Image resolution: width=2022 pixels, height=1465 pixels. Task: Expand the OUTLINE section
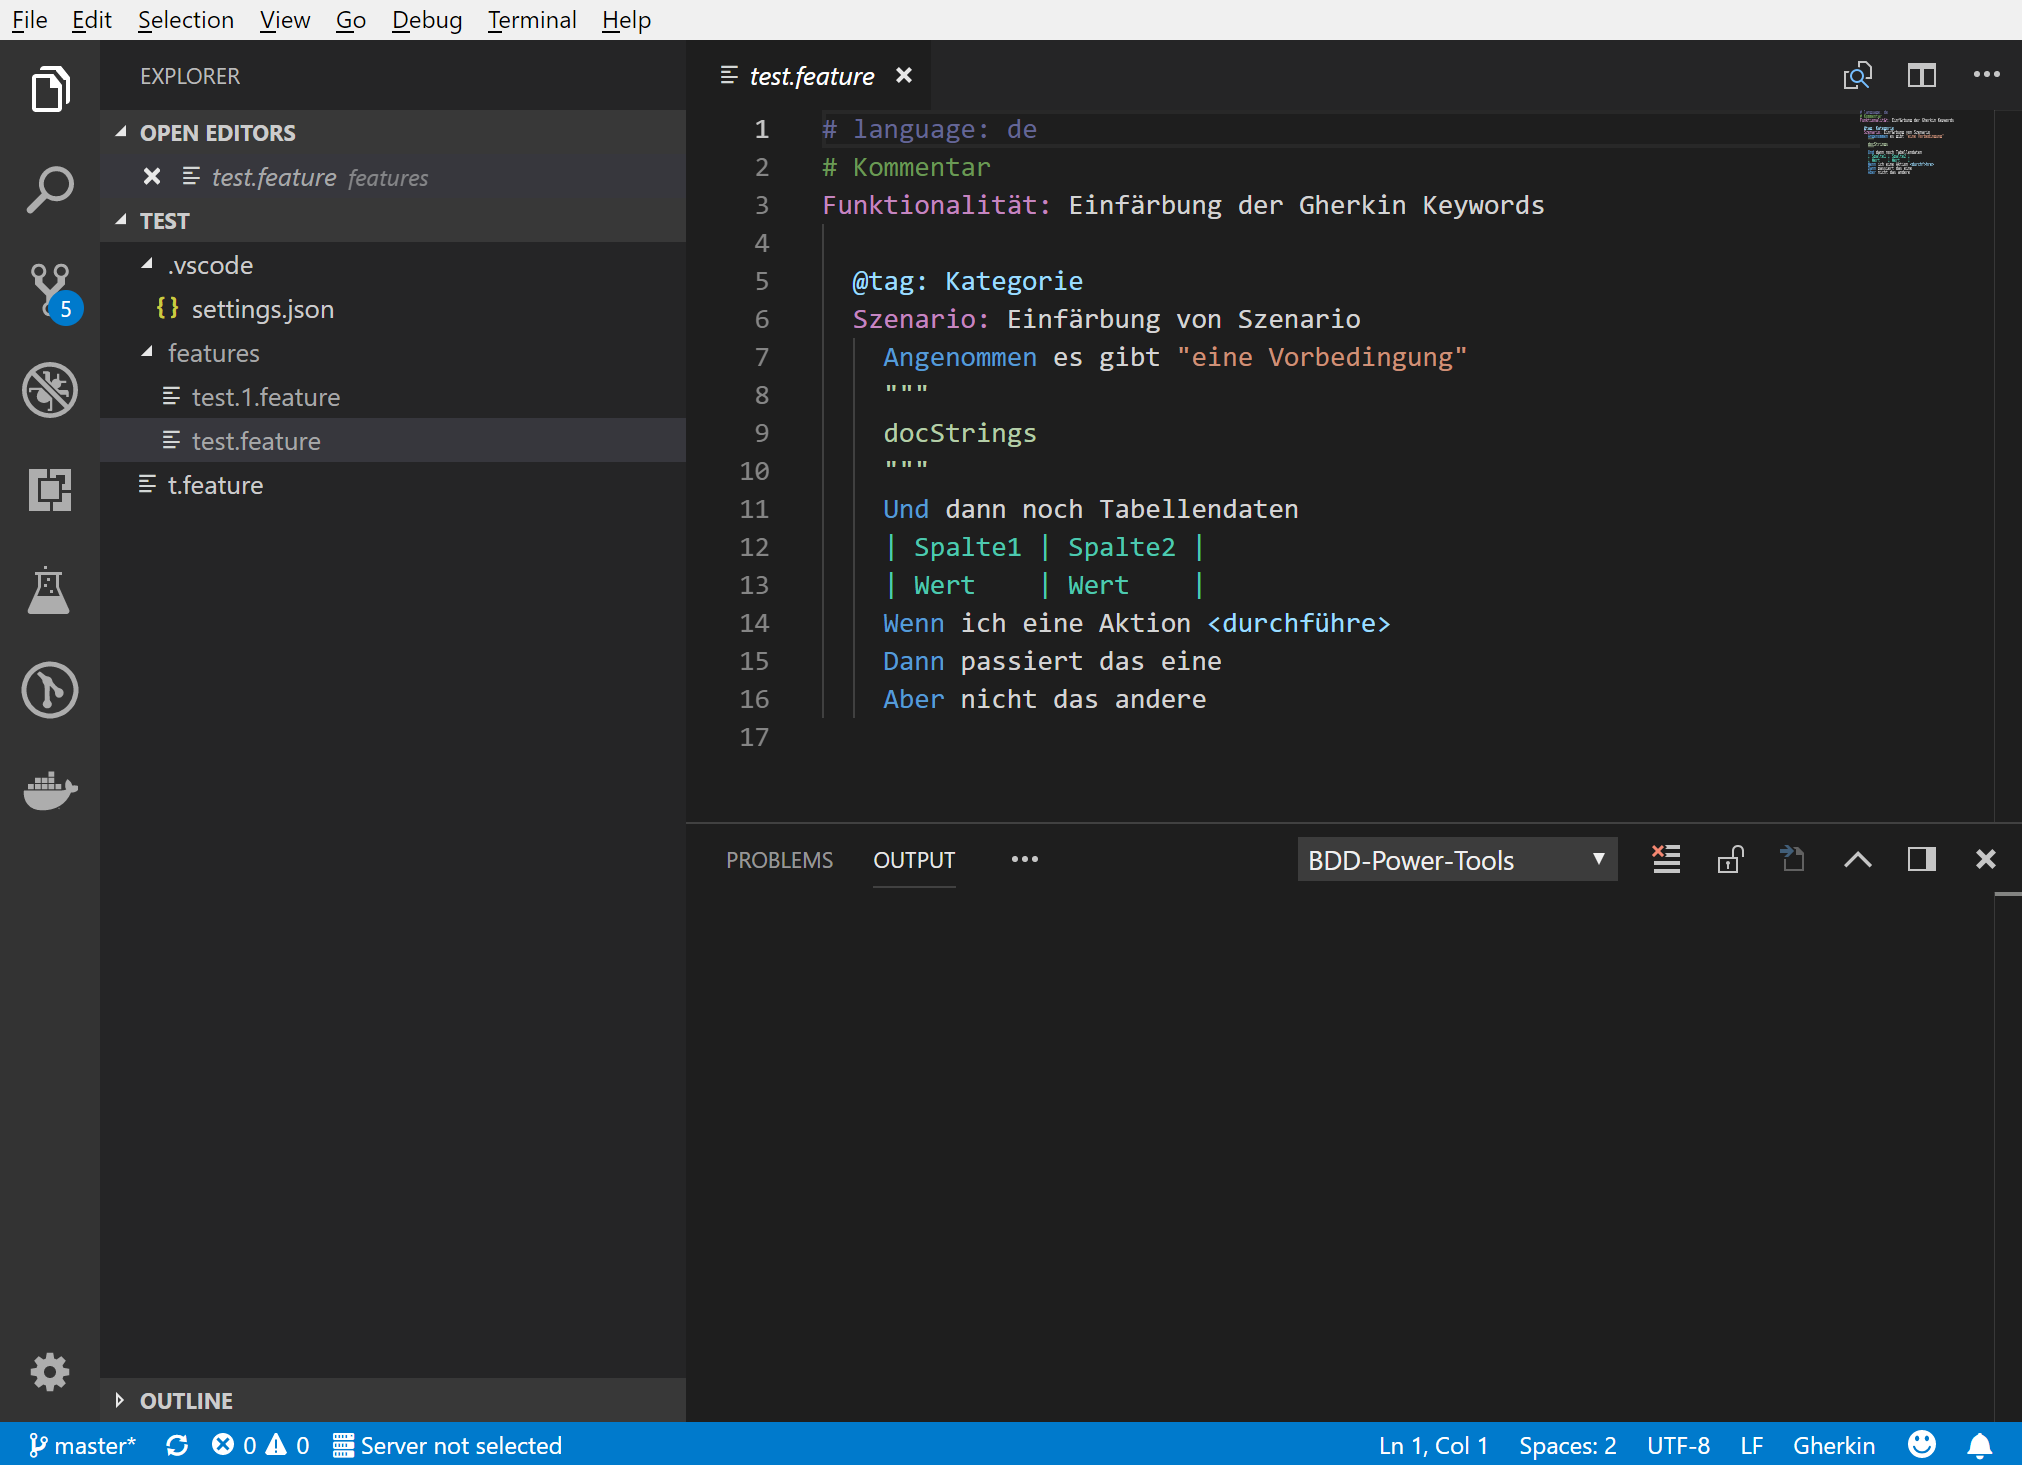[x=186, y=1400]
